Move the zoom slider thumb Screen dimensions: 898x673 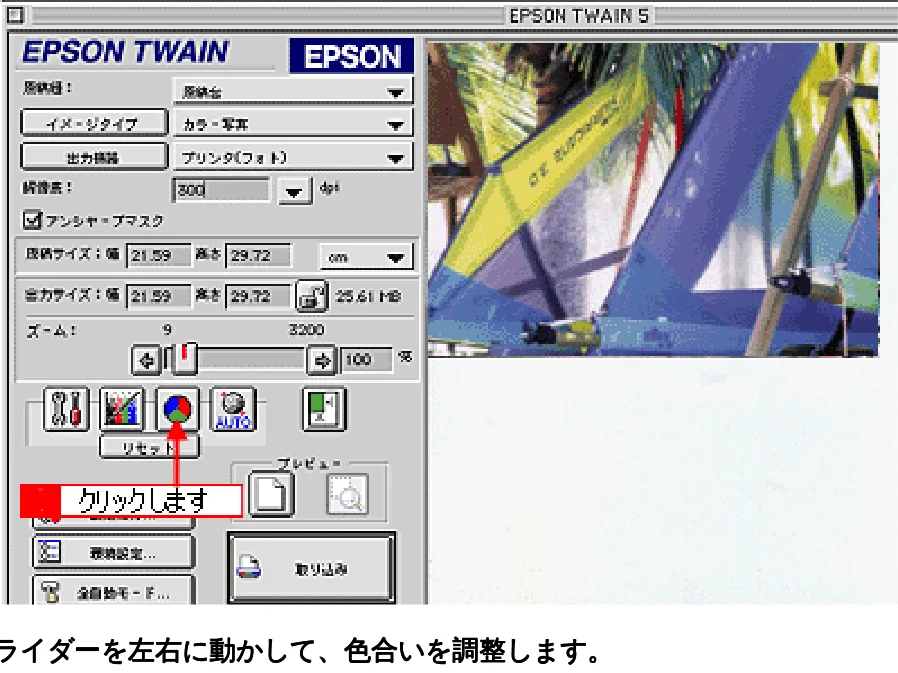184,359
